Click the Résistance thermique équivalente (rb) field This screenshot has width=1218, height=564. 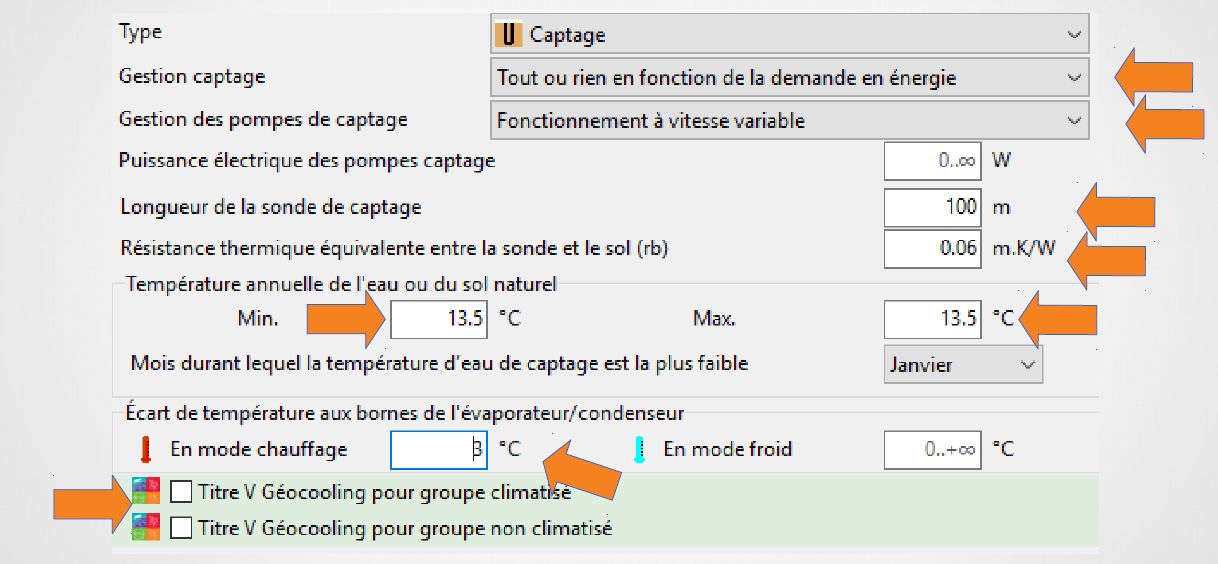[933, 248]
